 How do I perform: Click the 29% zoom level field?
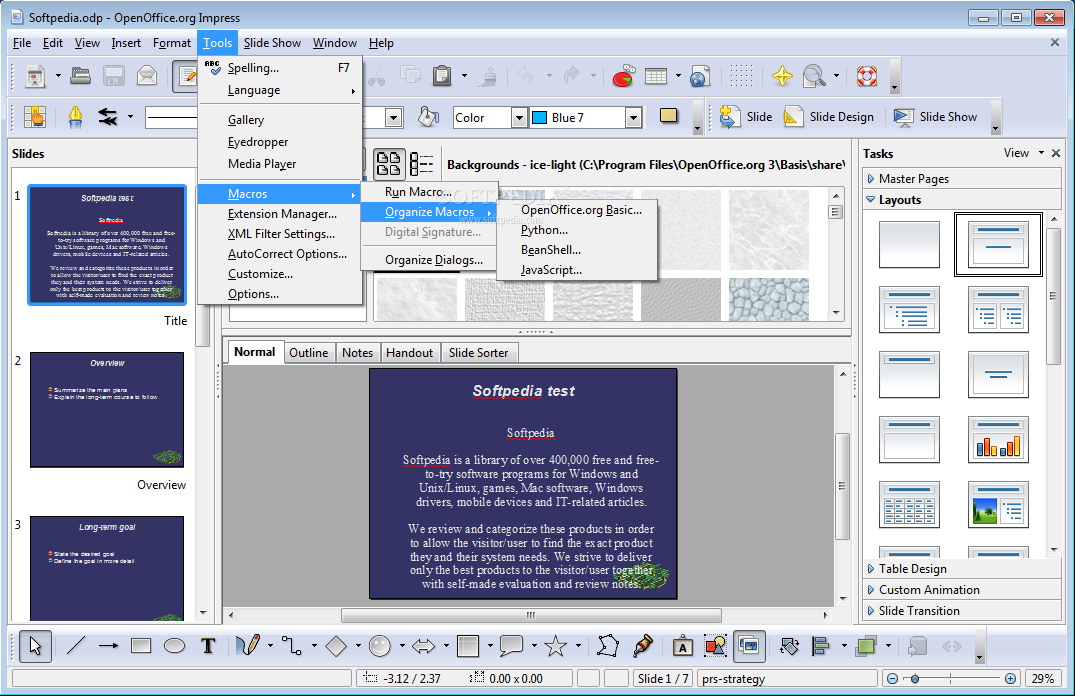coord(1043,679)
